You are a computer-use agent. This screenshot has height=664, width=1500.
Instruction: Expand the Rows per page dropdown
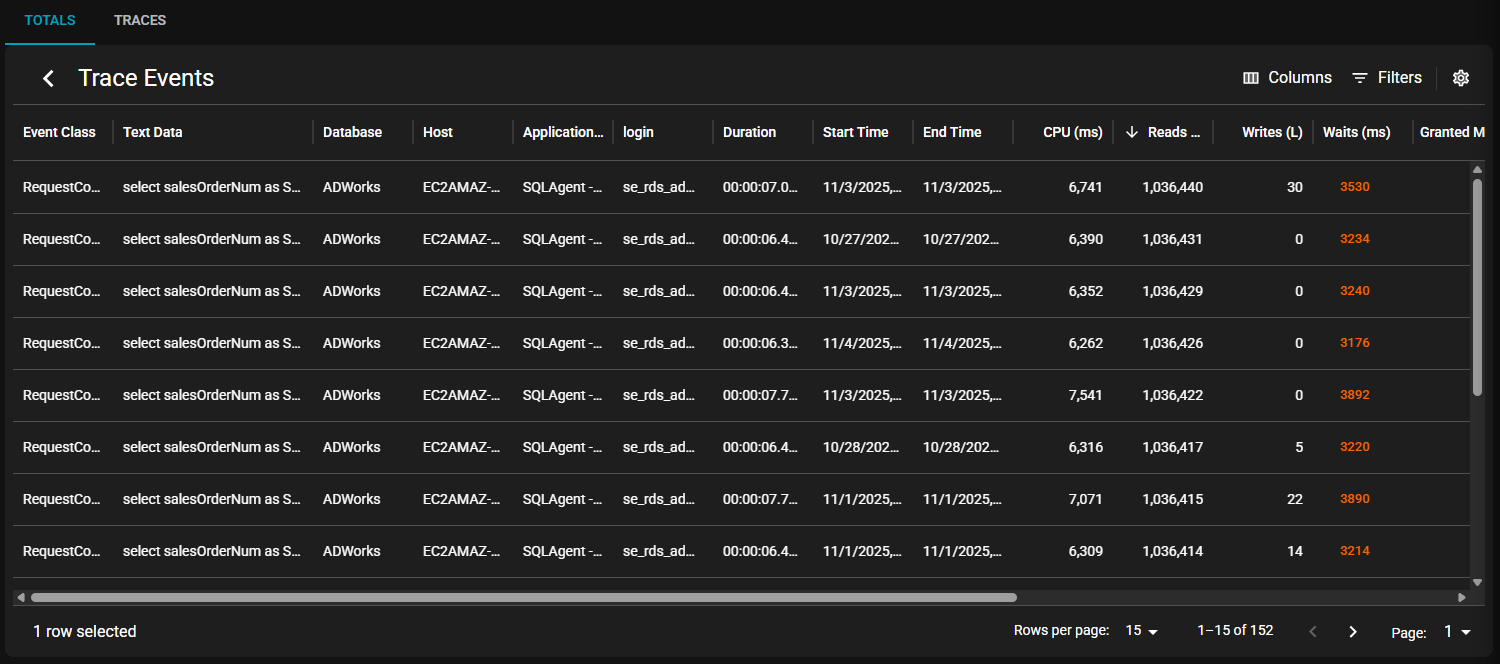[1141, 632]
